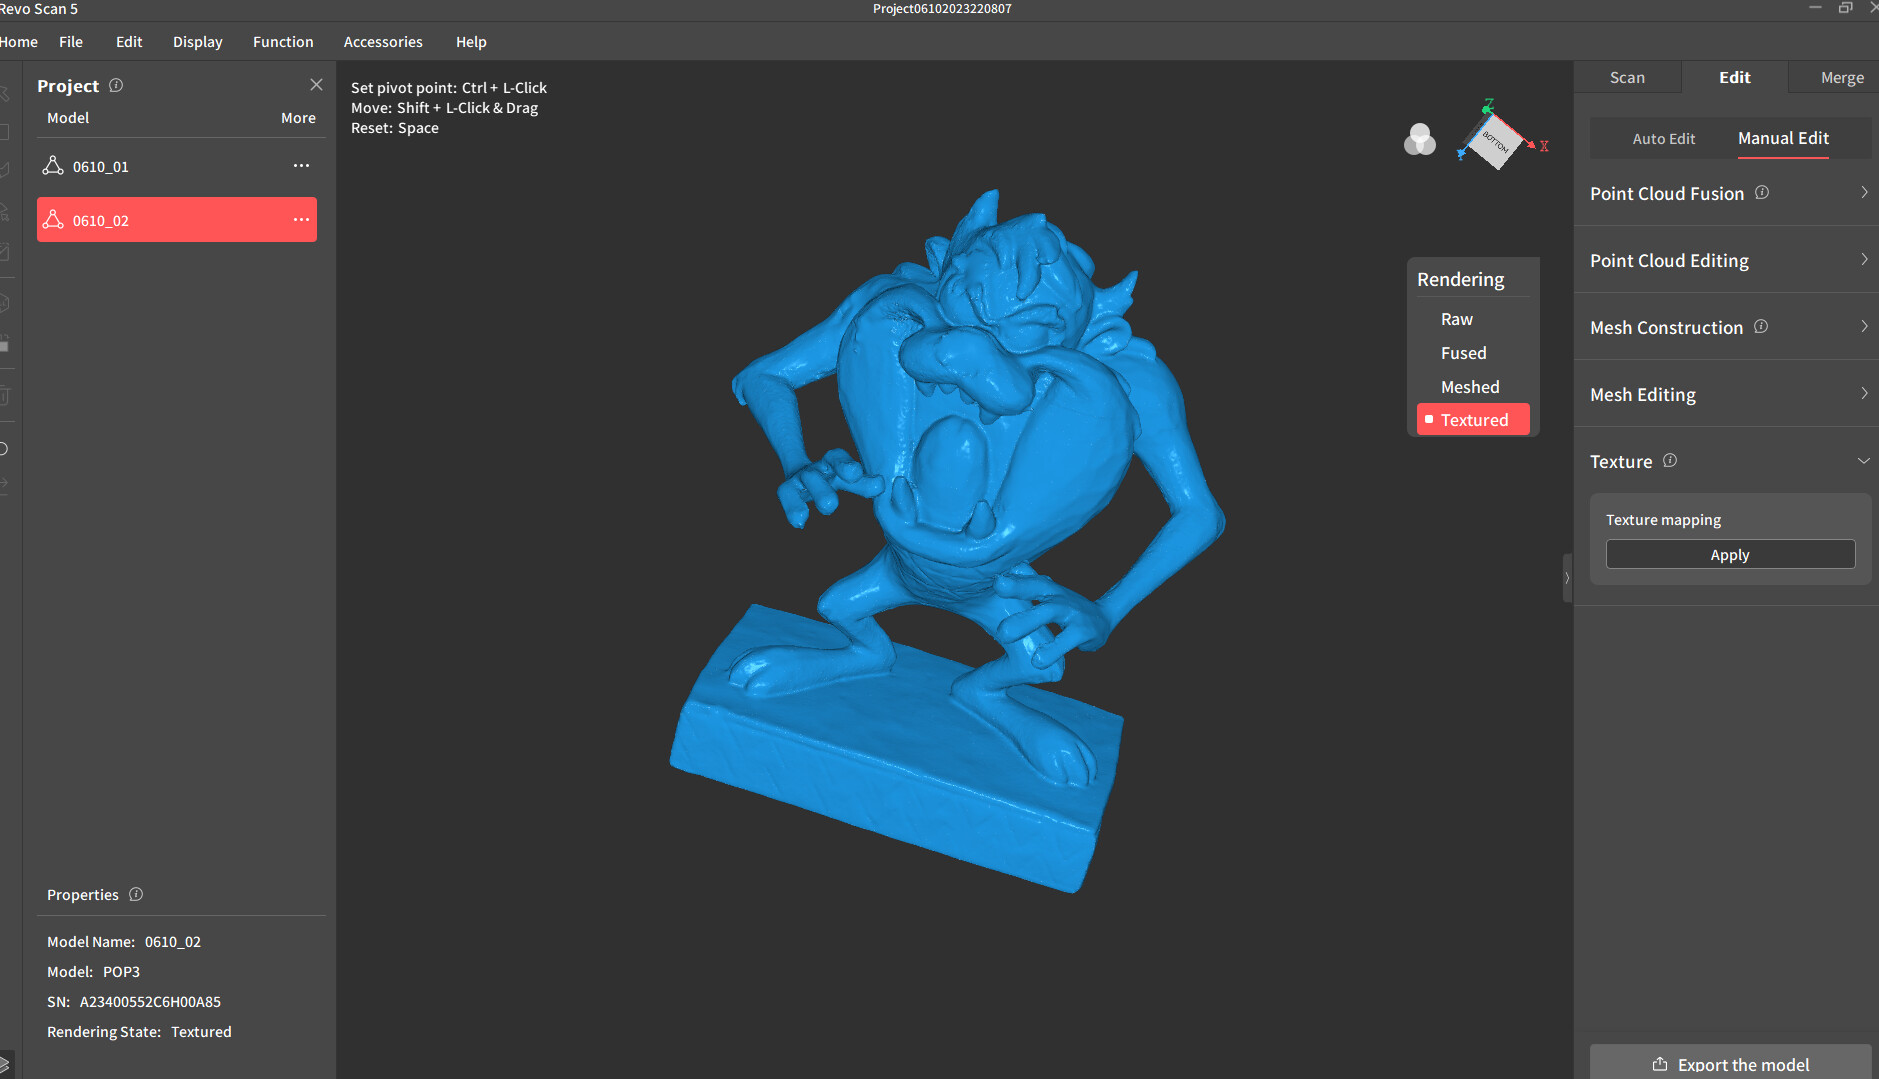Click the Mesh Construction info icon
Screen dimensions: 1879x1079
pos(1761,326)
